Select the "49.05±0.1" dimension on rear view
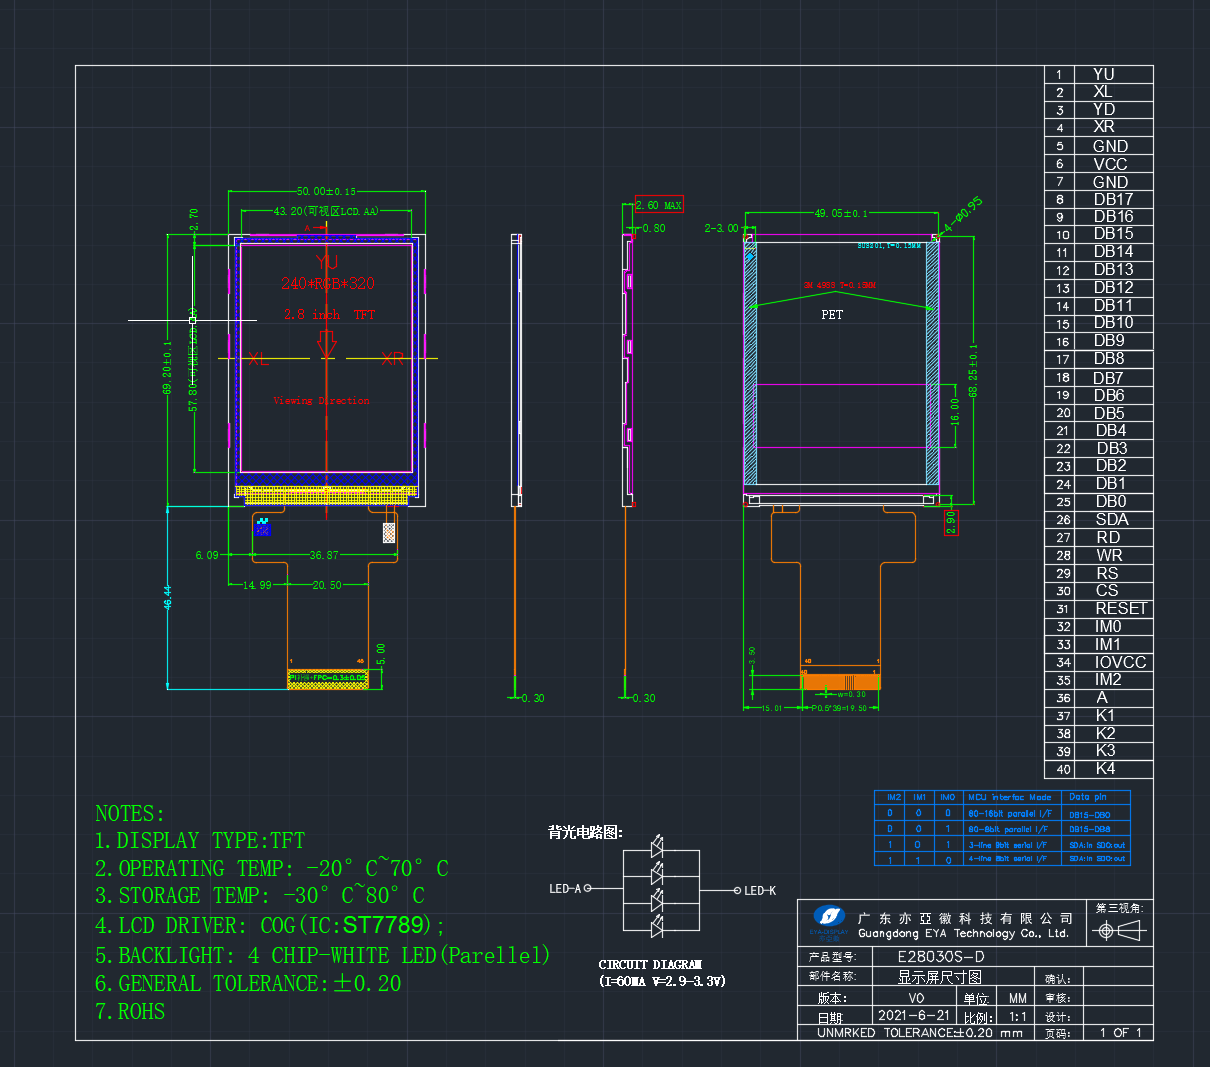This screenshot has width=1210, height=1067. click(841, 213)
